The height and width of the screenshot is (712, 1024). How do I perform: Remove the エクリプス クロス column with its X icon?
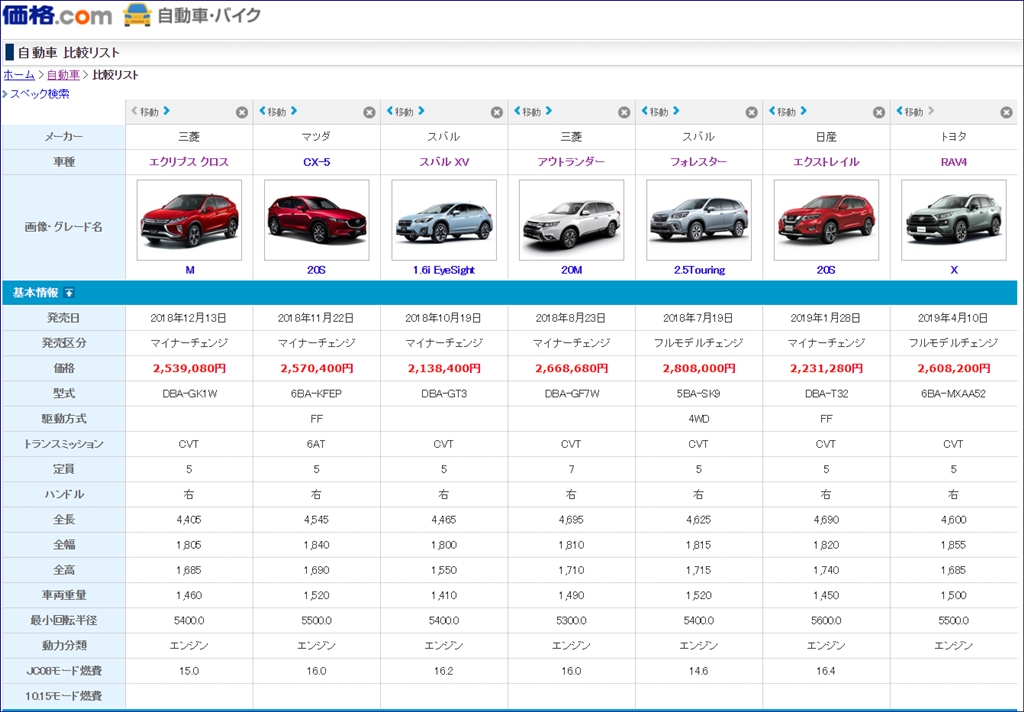pyautogui.click(x=242, y=112)
